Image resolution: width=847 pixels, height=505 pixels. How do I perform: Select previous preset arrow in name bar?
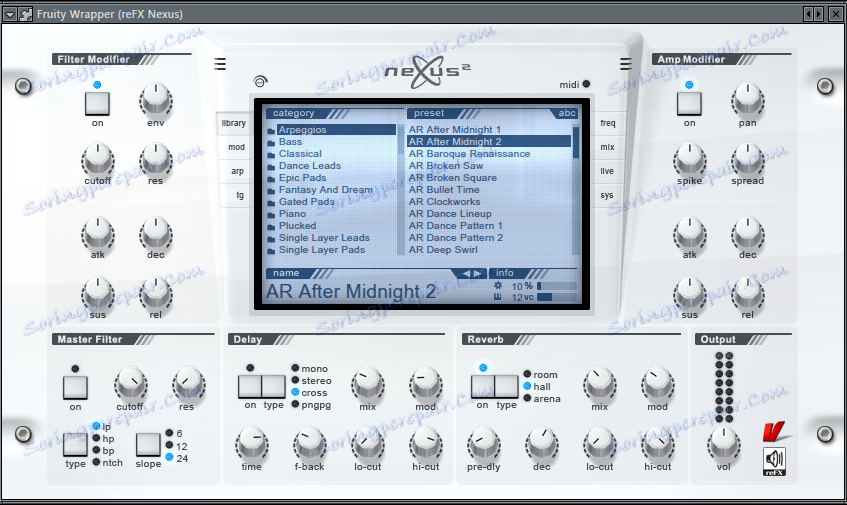466,273
